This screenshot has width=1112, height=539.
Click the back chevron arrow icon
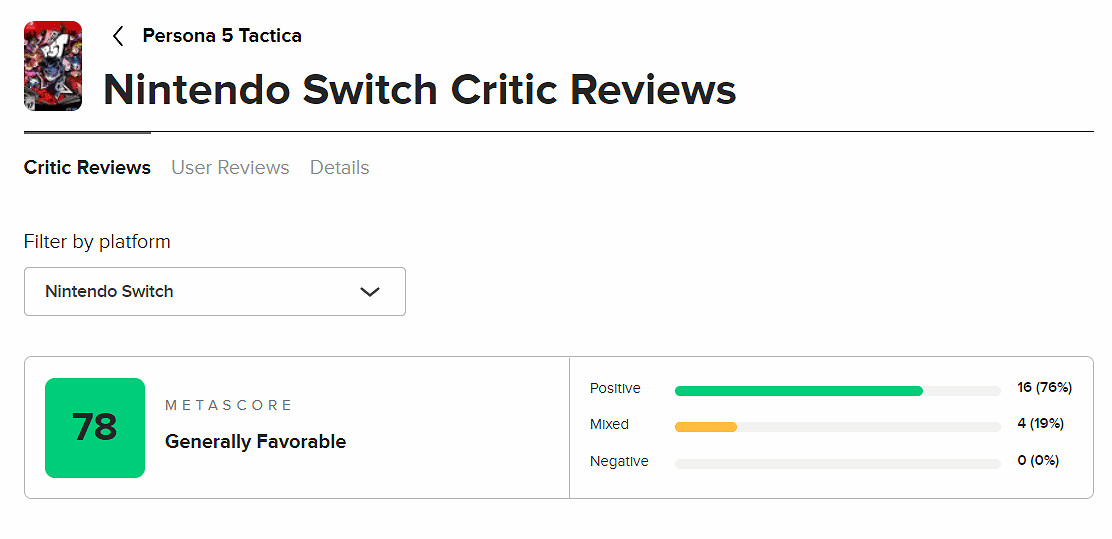118,36
